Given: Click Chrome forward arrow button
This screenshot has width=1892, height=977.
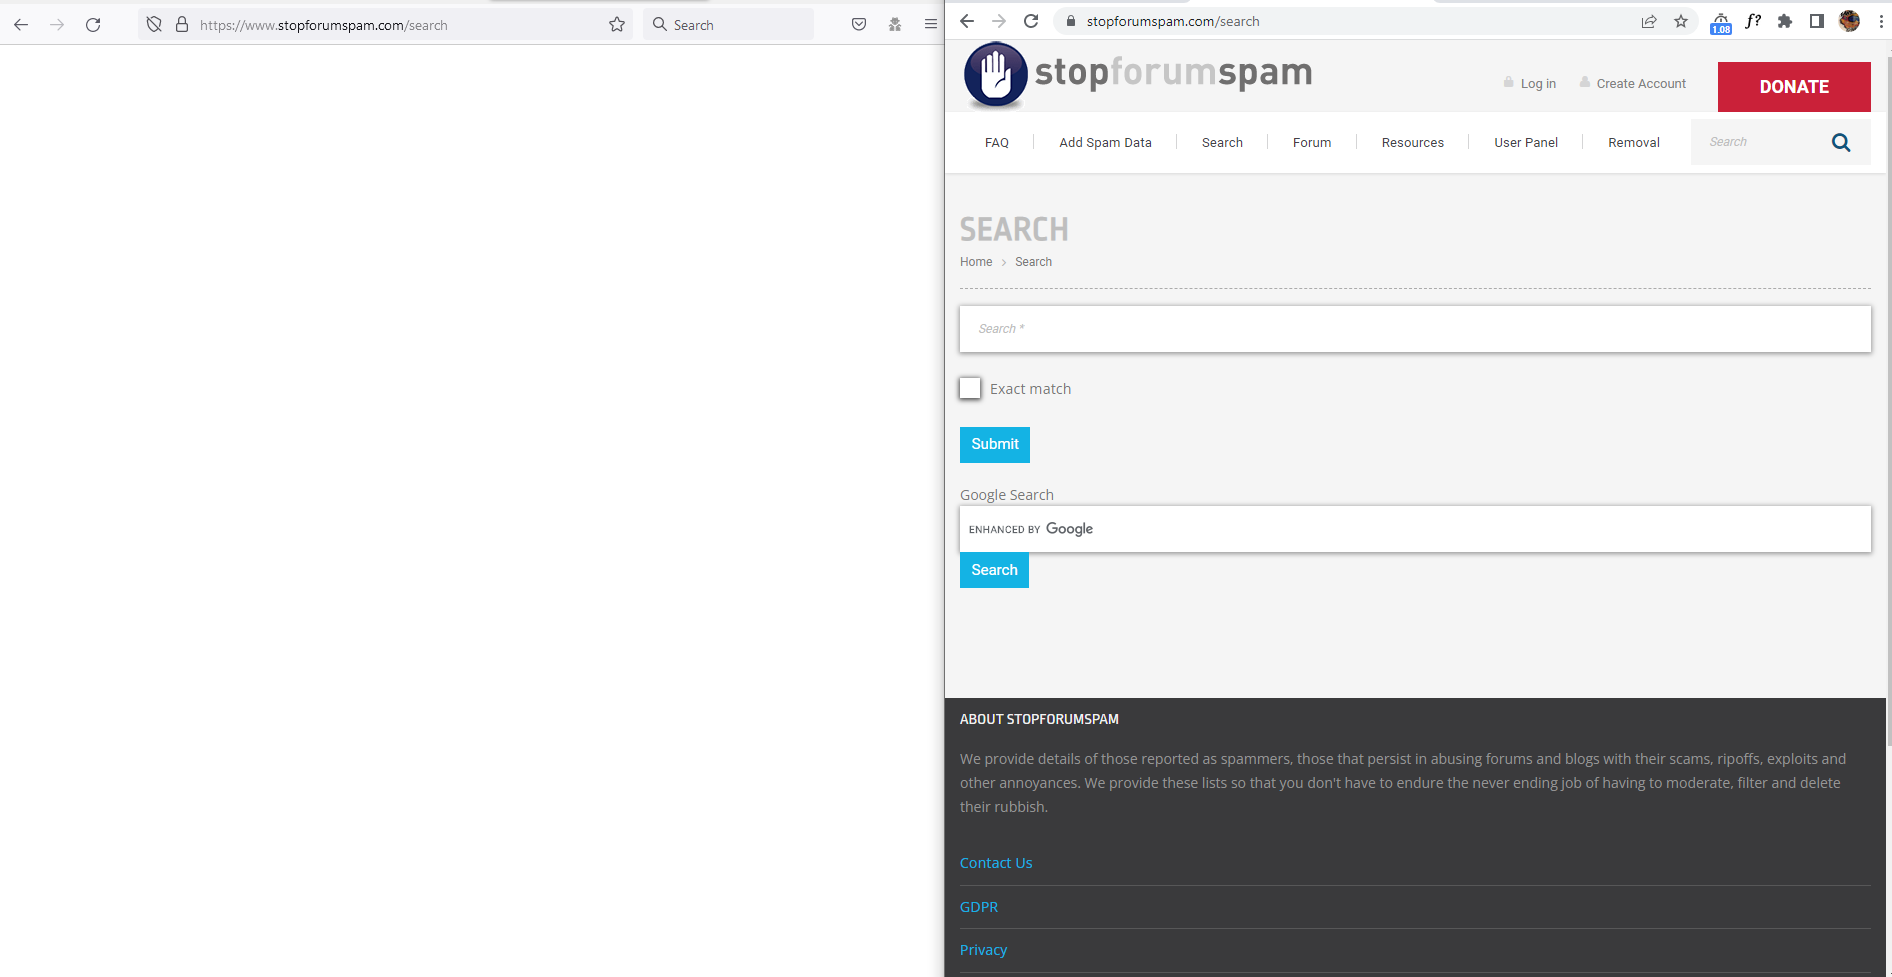Looking at the screenshot, I should (999, 21).
